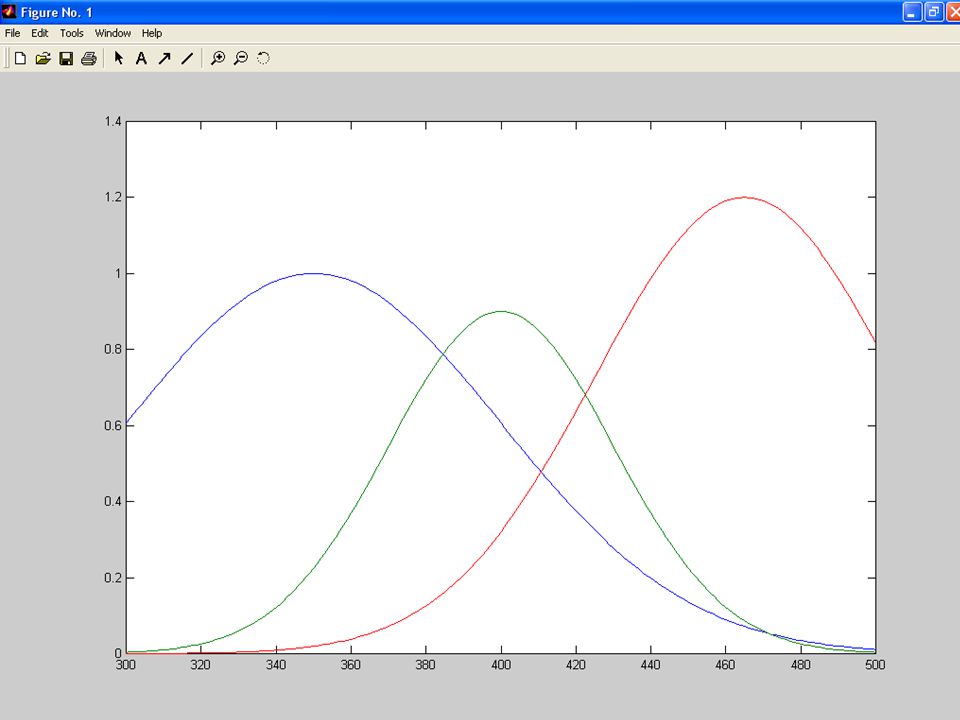Open the Help menu

[152, 33]
